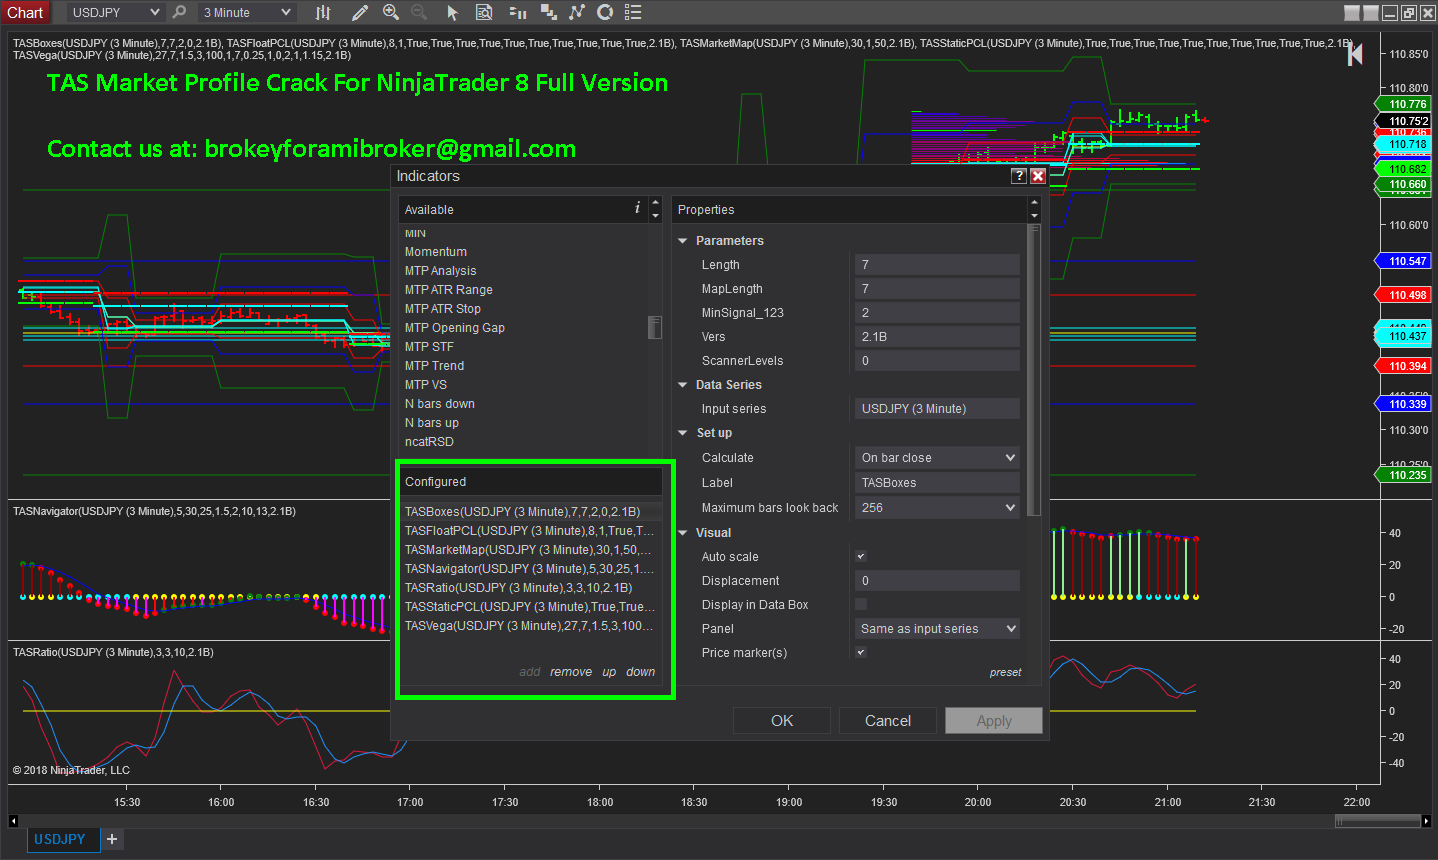
Task: Click the 'remove' link under Configured
Action: tap(571, 672)
